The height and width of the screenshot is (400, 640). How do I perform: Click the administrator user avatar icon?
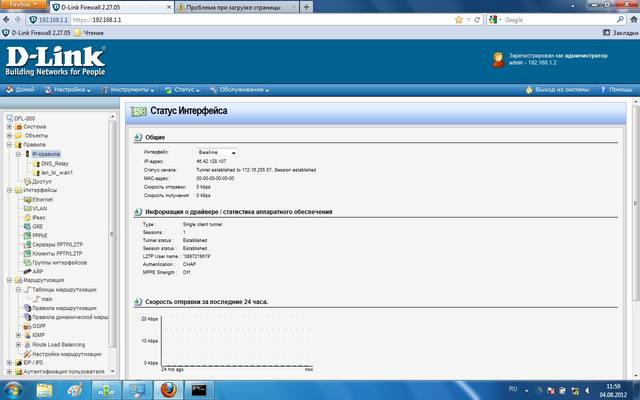pos(498,60)
